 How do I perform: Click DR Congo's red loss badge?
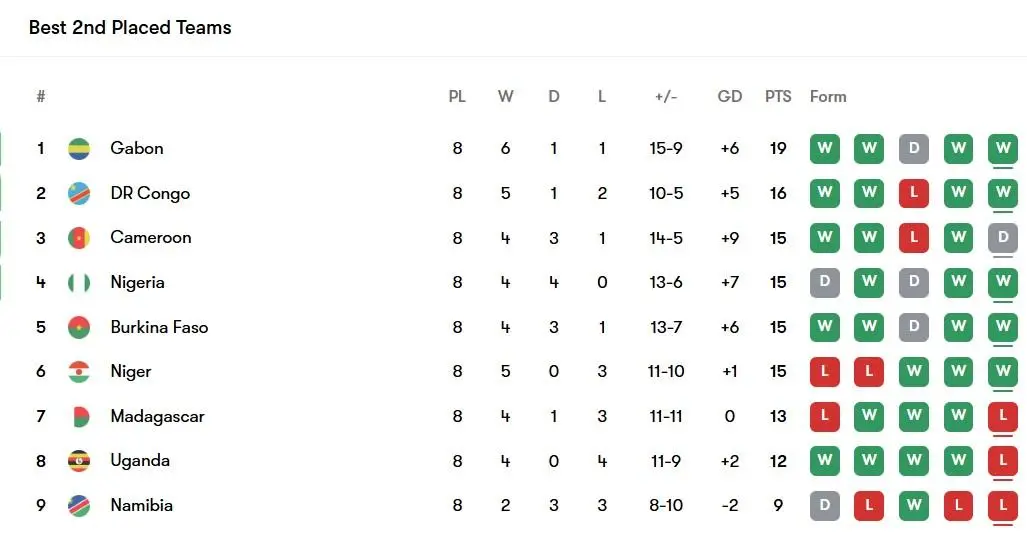(913, 193)
